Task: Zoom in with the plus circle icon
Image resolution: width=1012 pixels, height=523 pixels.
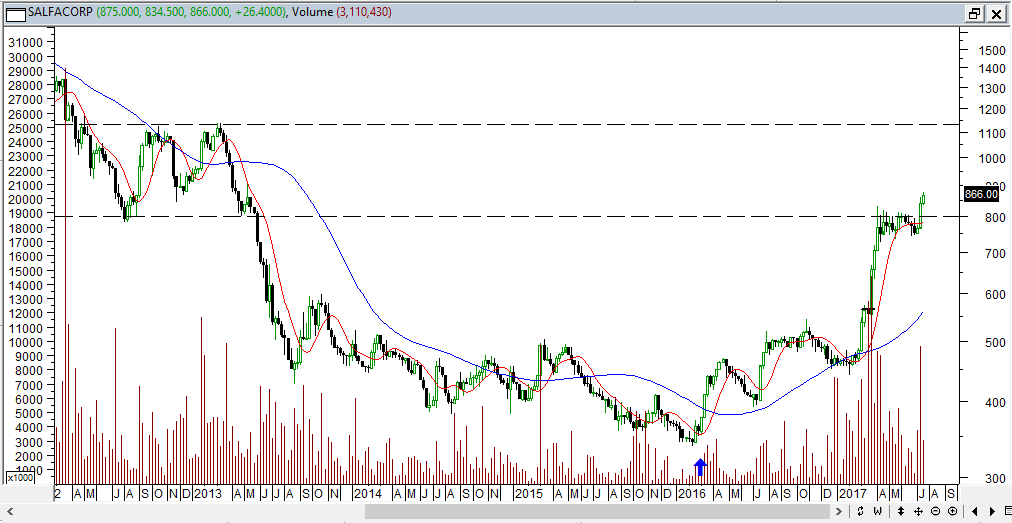Action: click(953, 511)
